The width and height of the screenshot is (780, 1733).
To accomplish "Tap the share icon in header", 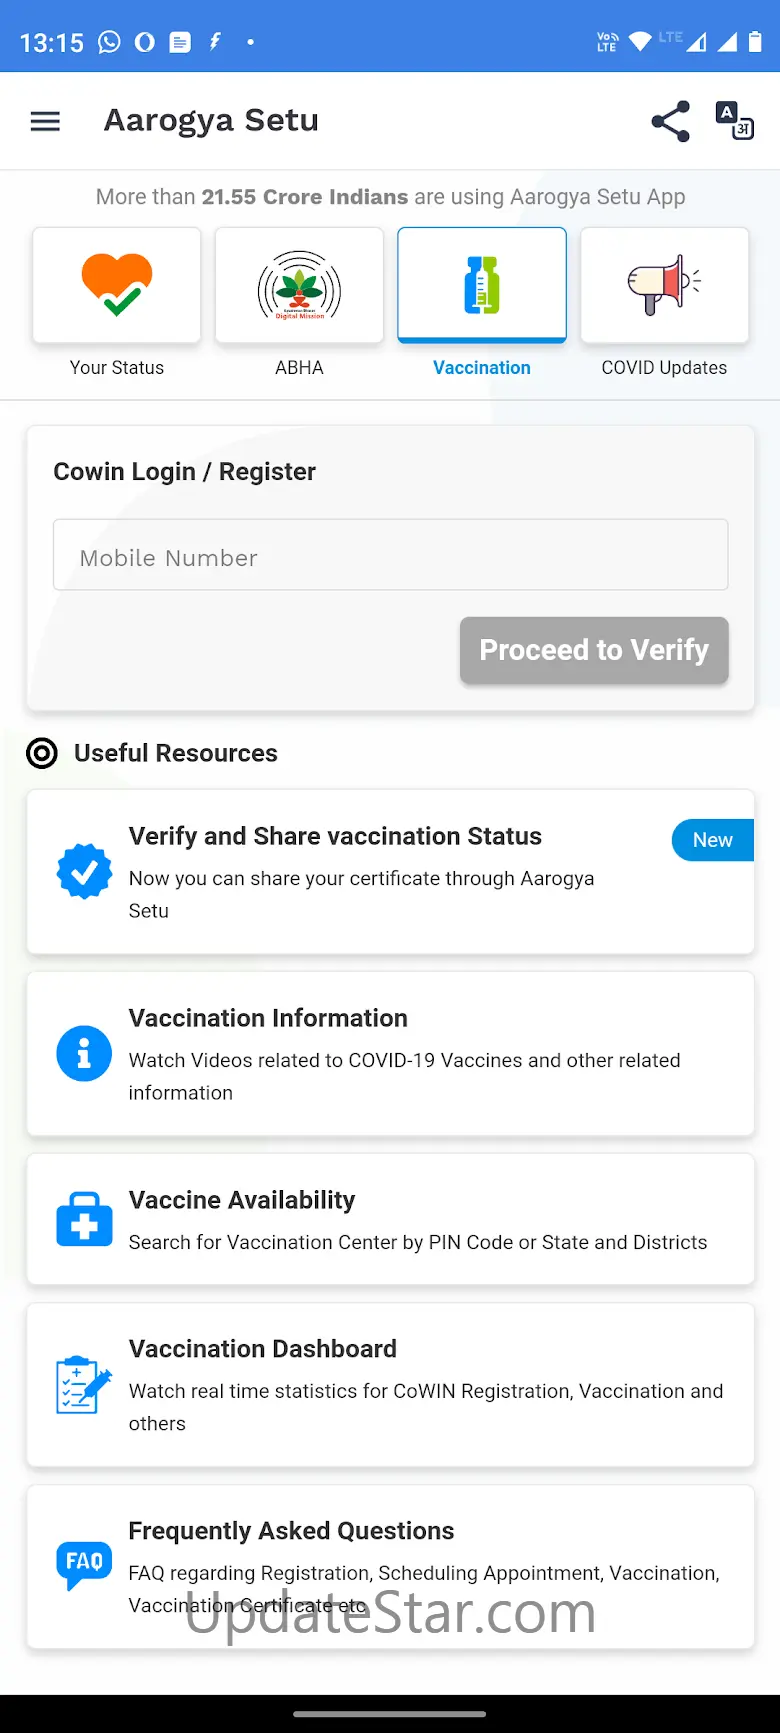I will point(670,121).
